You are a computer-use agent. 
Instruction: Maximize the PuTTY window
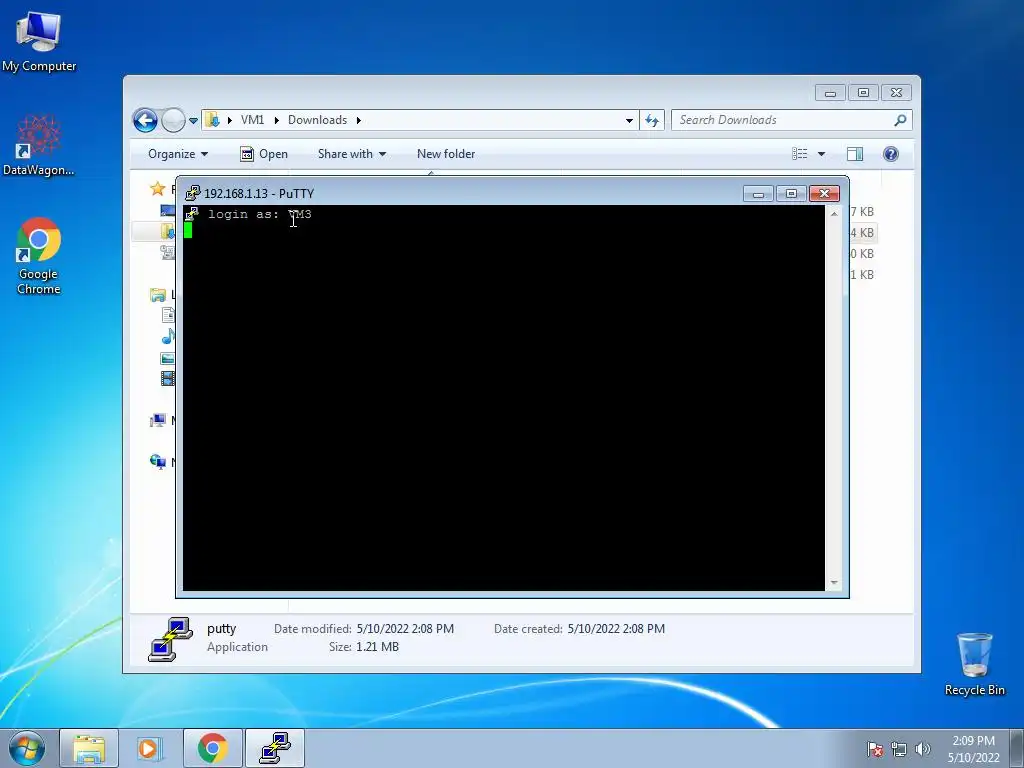pos(791,194)
